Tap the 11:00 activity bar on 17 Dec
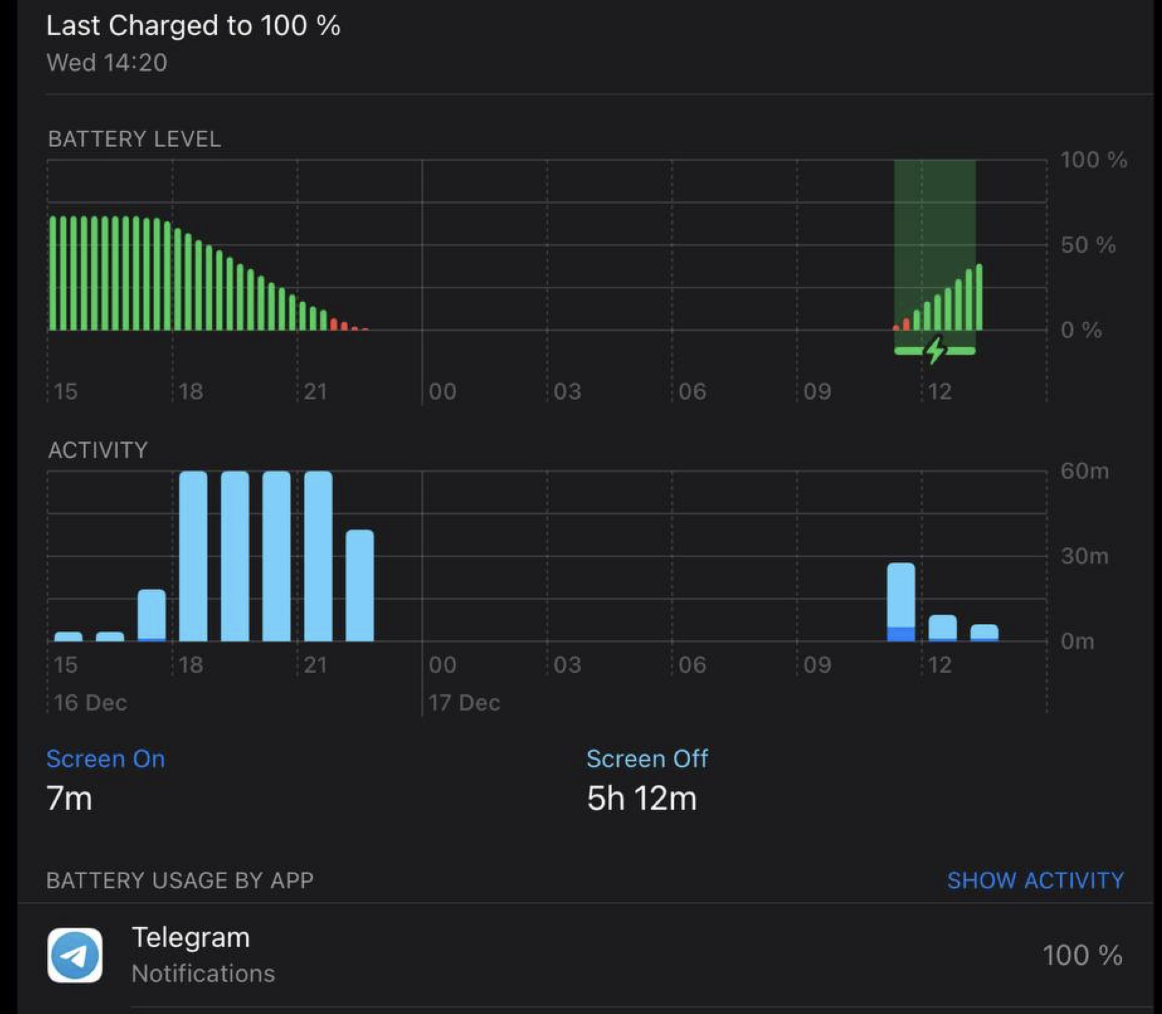The height and width of the screenshot is (1014, 1162). 901,603
